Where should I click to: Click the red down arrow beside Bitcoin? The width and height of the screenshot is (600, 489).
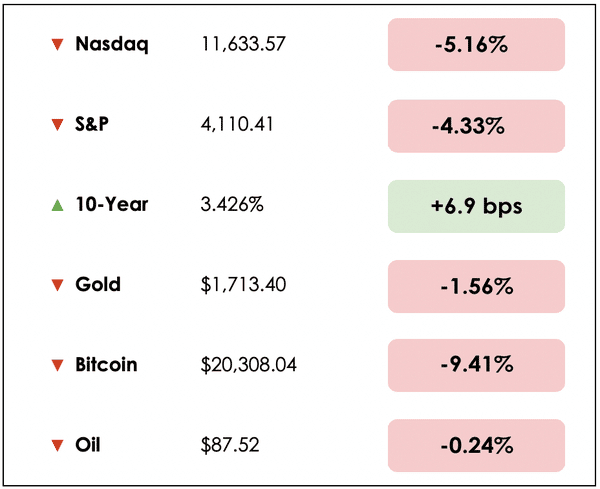point(57,365)
